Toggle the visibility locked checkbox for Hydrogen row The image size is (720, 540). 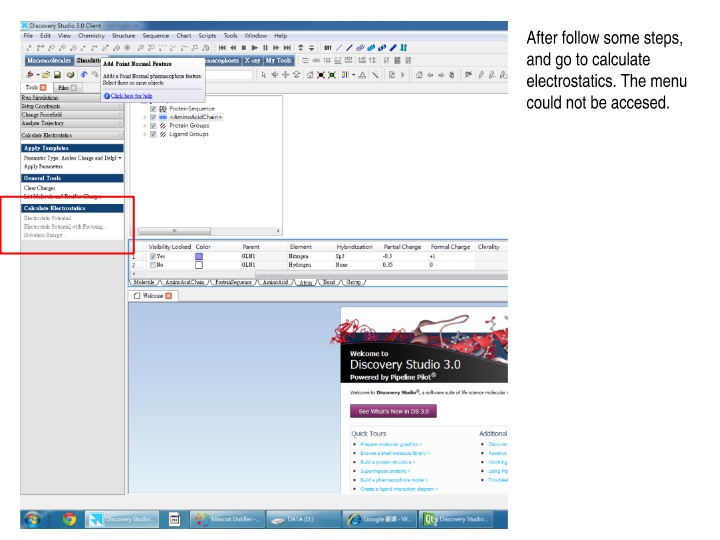[152, 265]
